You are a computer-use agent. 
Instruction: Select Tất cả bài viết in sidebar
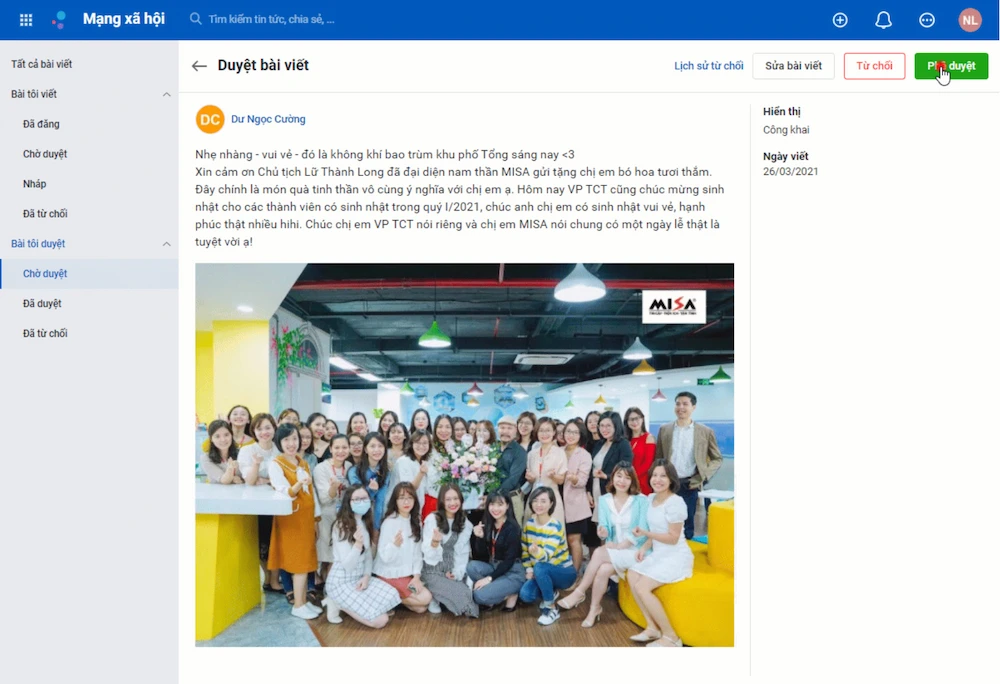pos(41,64)
